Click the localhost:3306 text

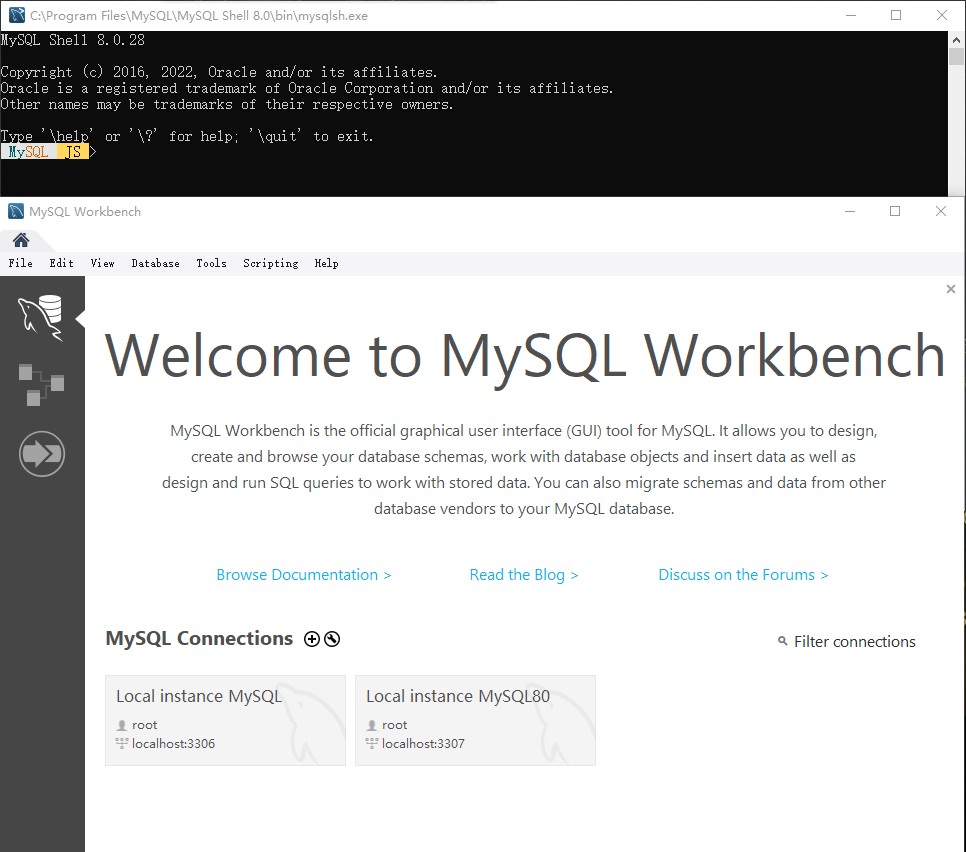173,744
